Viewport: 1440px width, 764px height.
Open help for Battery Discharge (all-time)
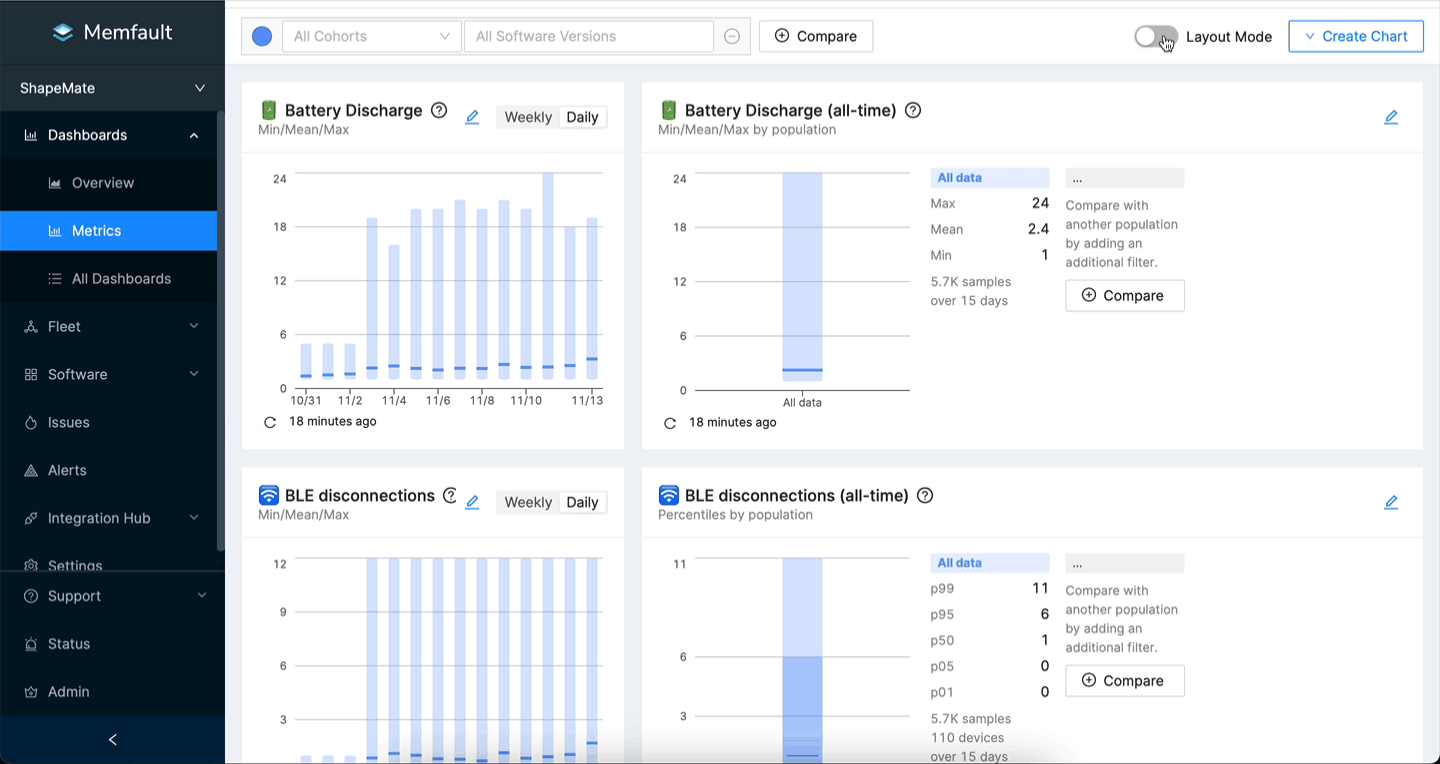(912, 110)
